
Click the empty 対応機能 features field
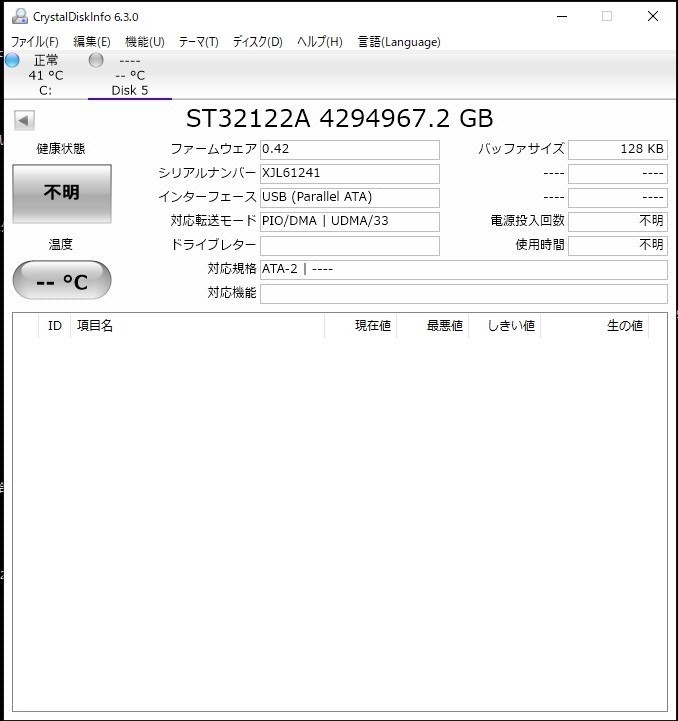point(464,293)
